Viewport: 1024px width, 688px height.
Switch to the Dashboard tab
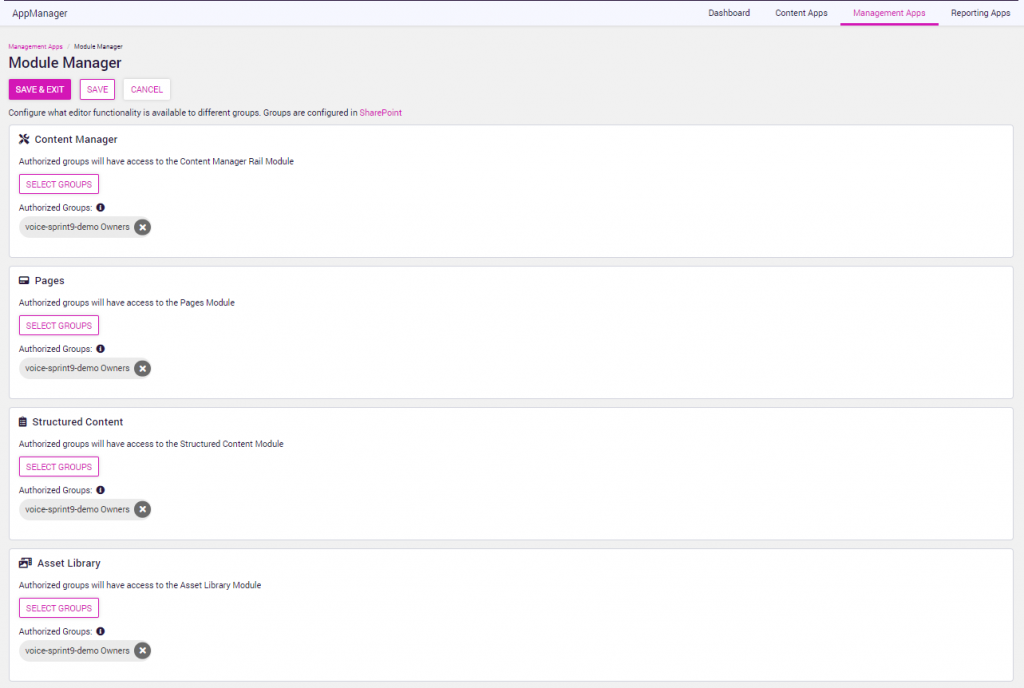point(729,13)
